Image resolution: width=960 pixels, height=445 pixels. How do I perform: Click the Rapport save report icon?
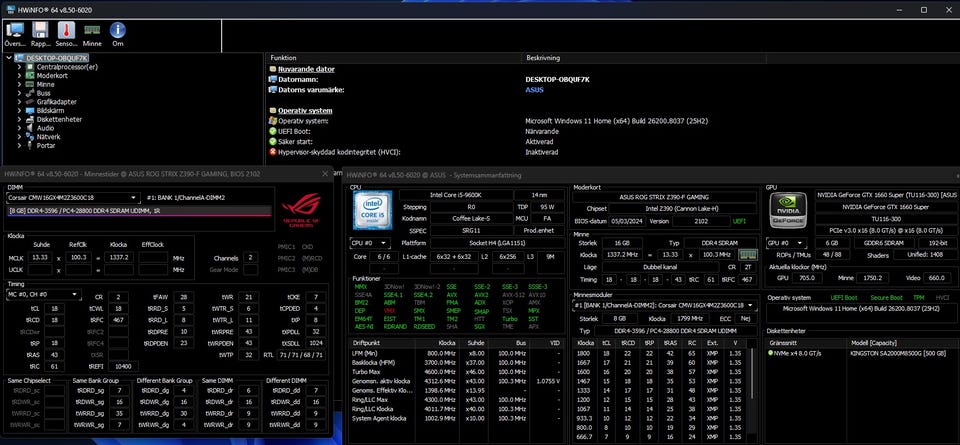[x=40, y=34]
